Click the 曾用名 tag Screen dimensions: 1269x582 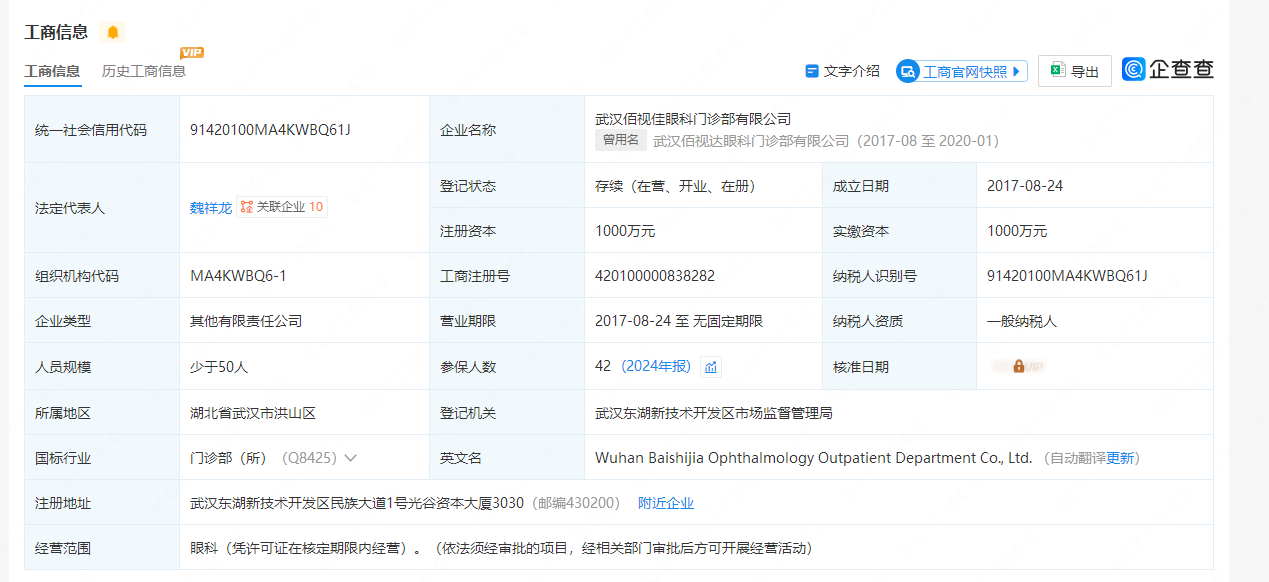pos(621,141)
